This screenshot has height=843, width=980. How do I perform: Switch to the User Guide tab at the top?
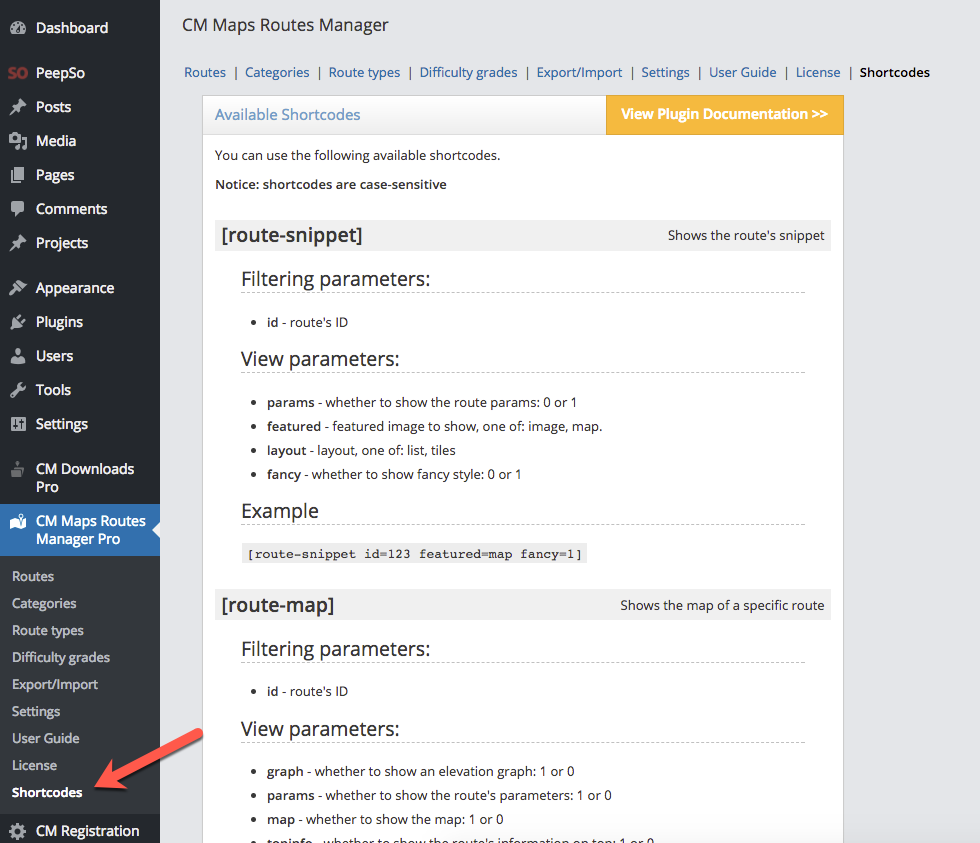tap(742, 72)
